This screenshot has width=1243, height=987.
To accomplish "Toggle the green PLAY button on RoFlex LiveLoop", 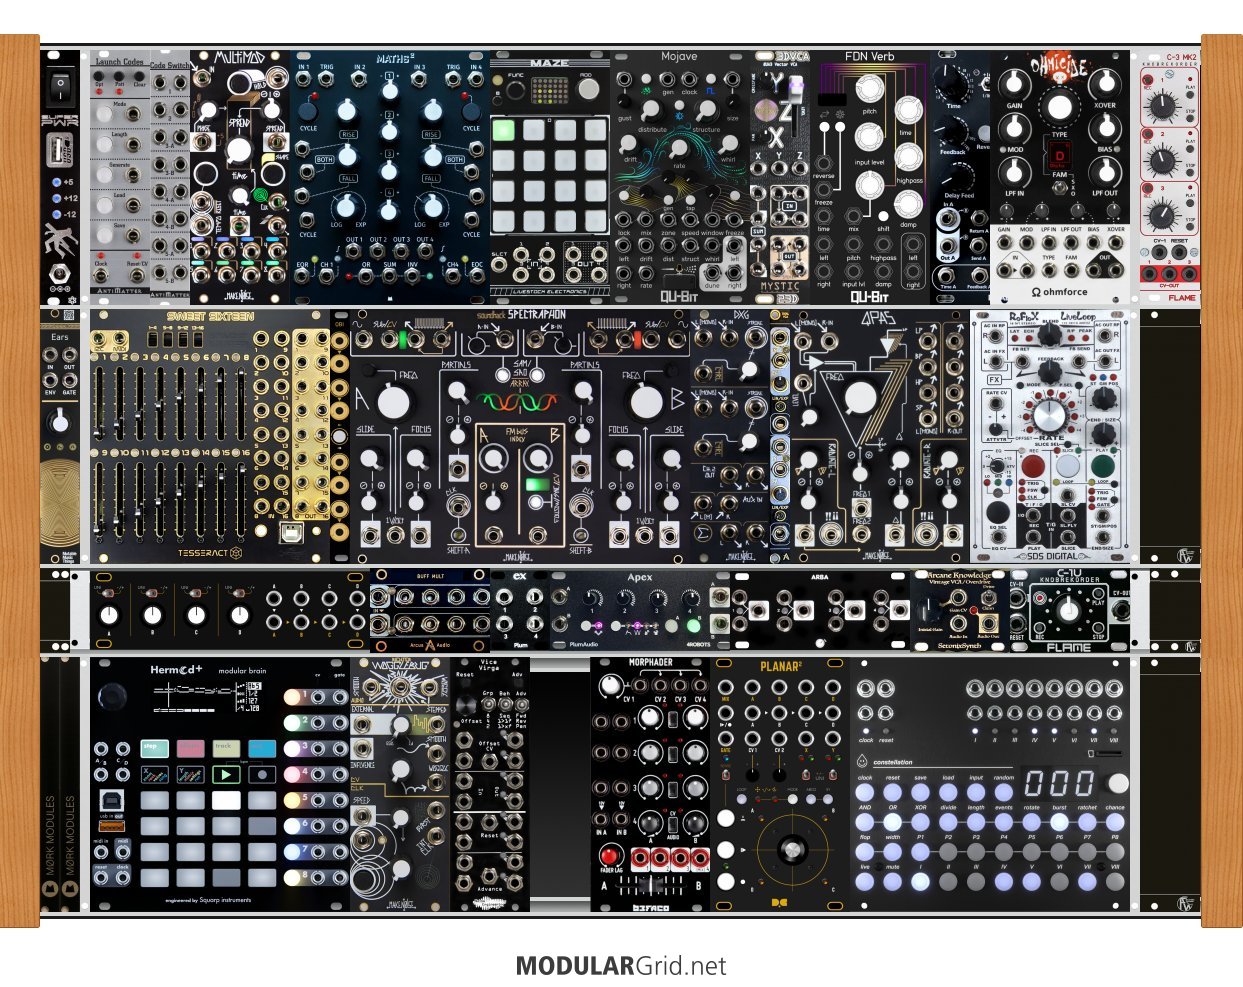I will 1103,466.
